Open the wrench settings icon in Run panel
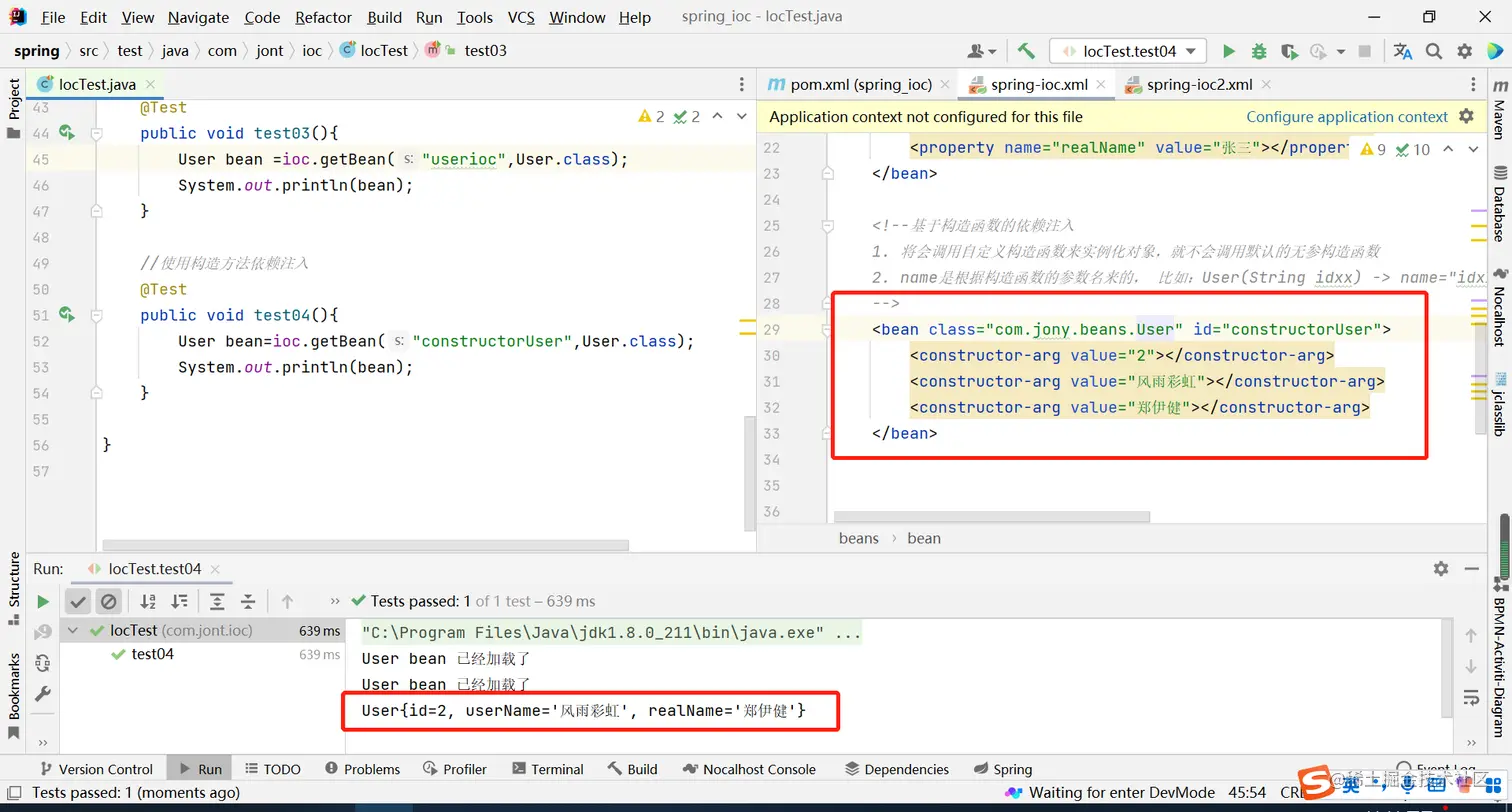This screenshot has width=1512, height=812. (x=43, y=693)
